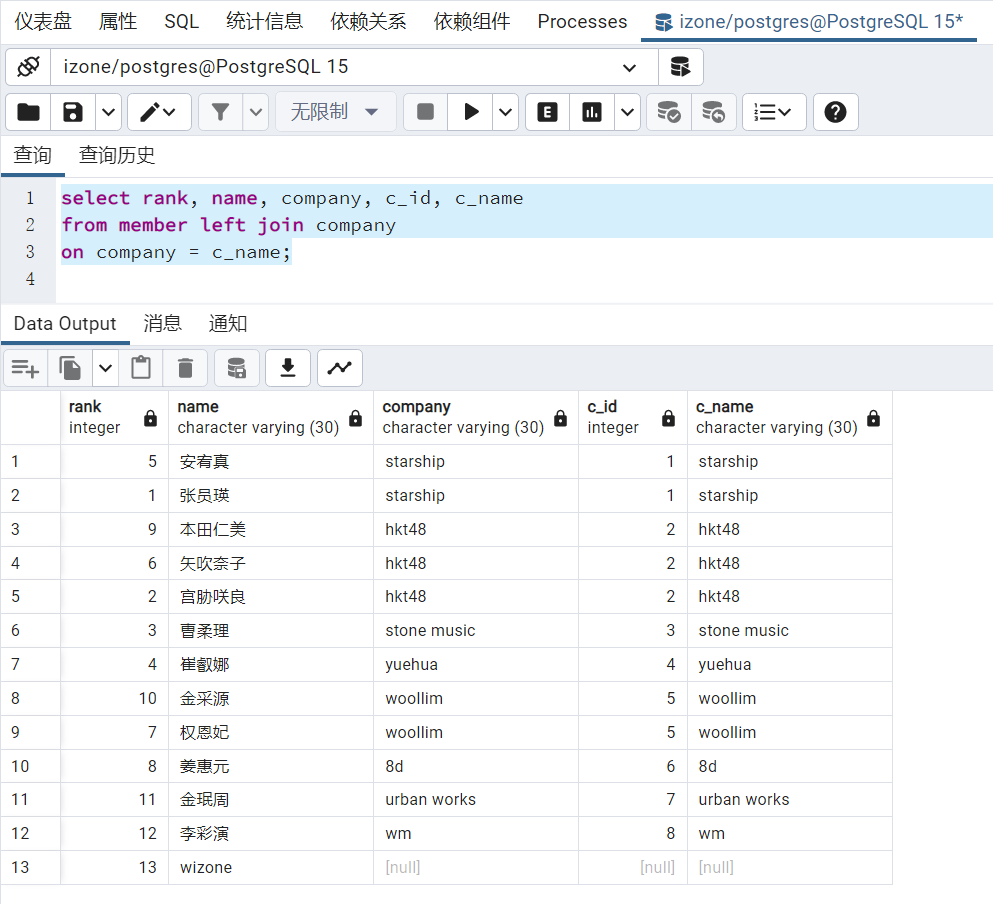Expand the connection selector dropdown
The image size is (993, 904).
tap(629, 67)
